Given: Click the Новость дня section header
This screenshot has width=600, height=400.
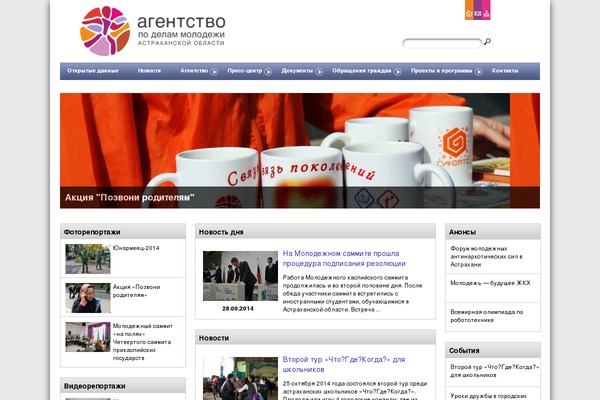Looking at the screenshot, I should (x=315, y=232).
